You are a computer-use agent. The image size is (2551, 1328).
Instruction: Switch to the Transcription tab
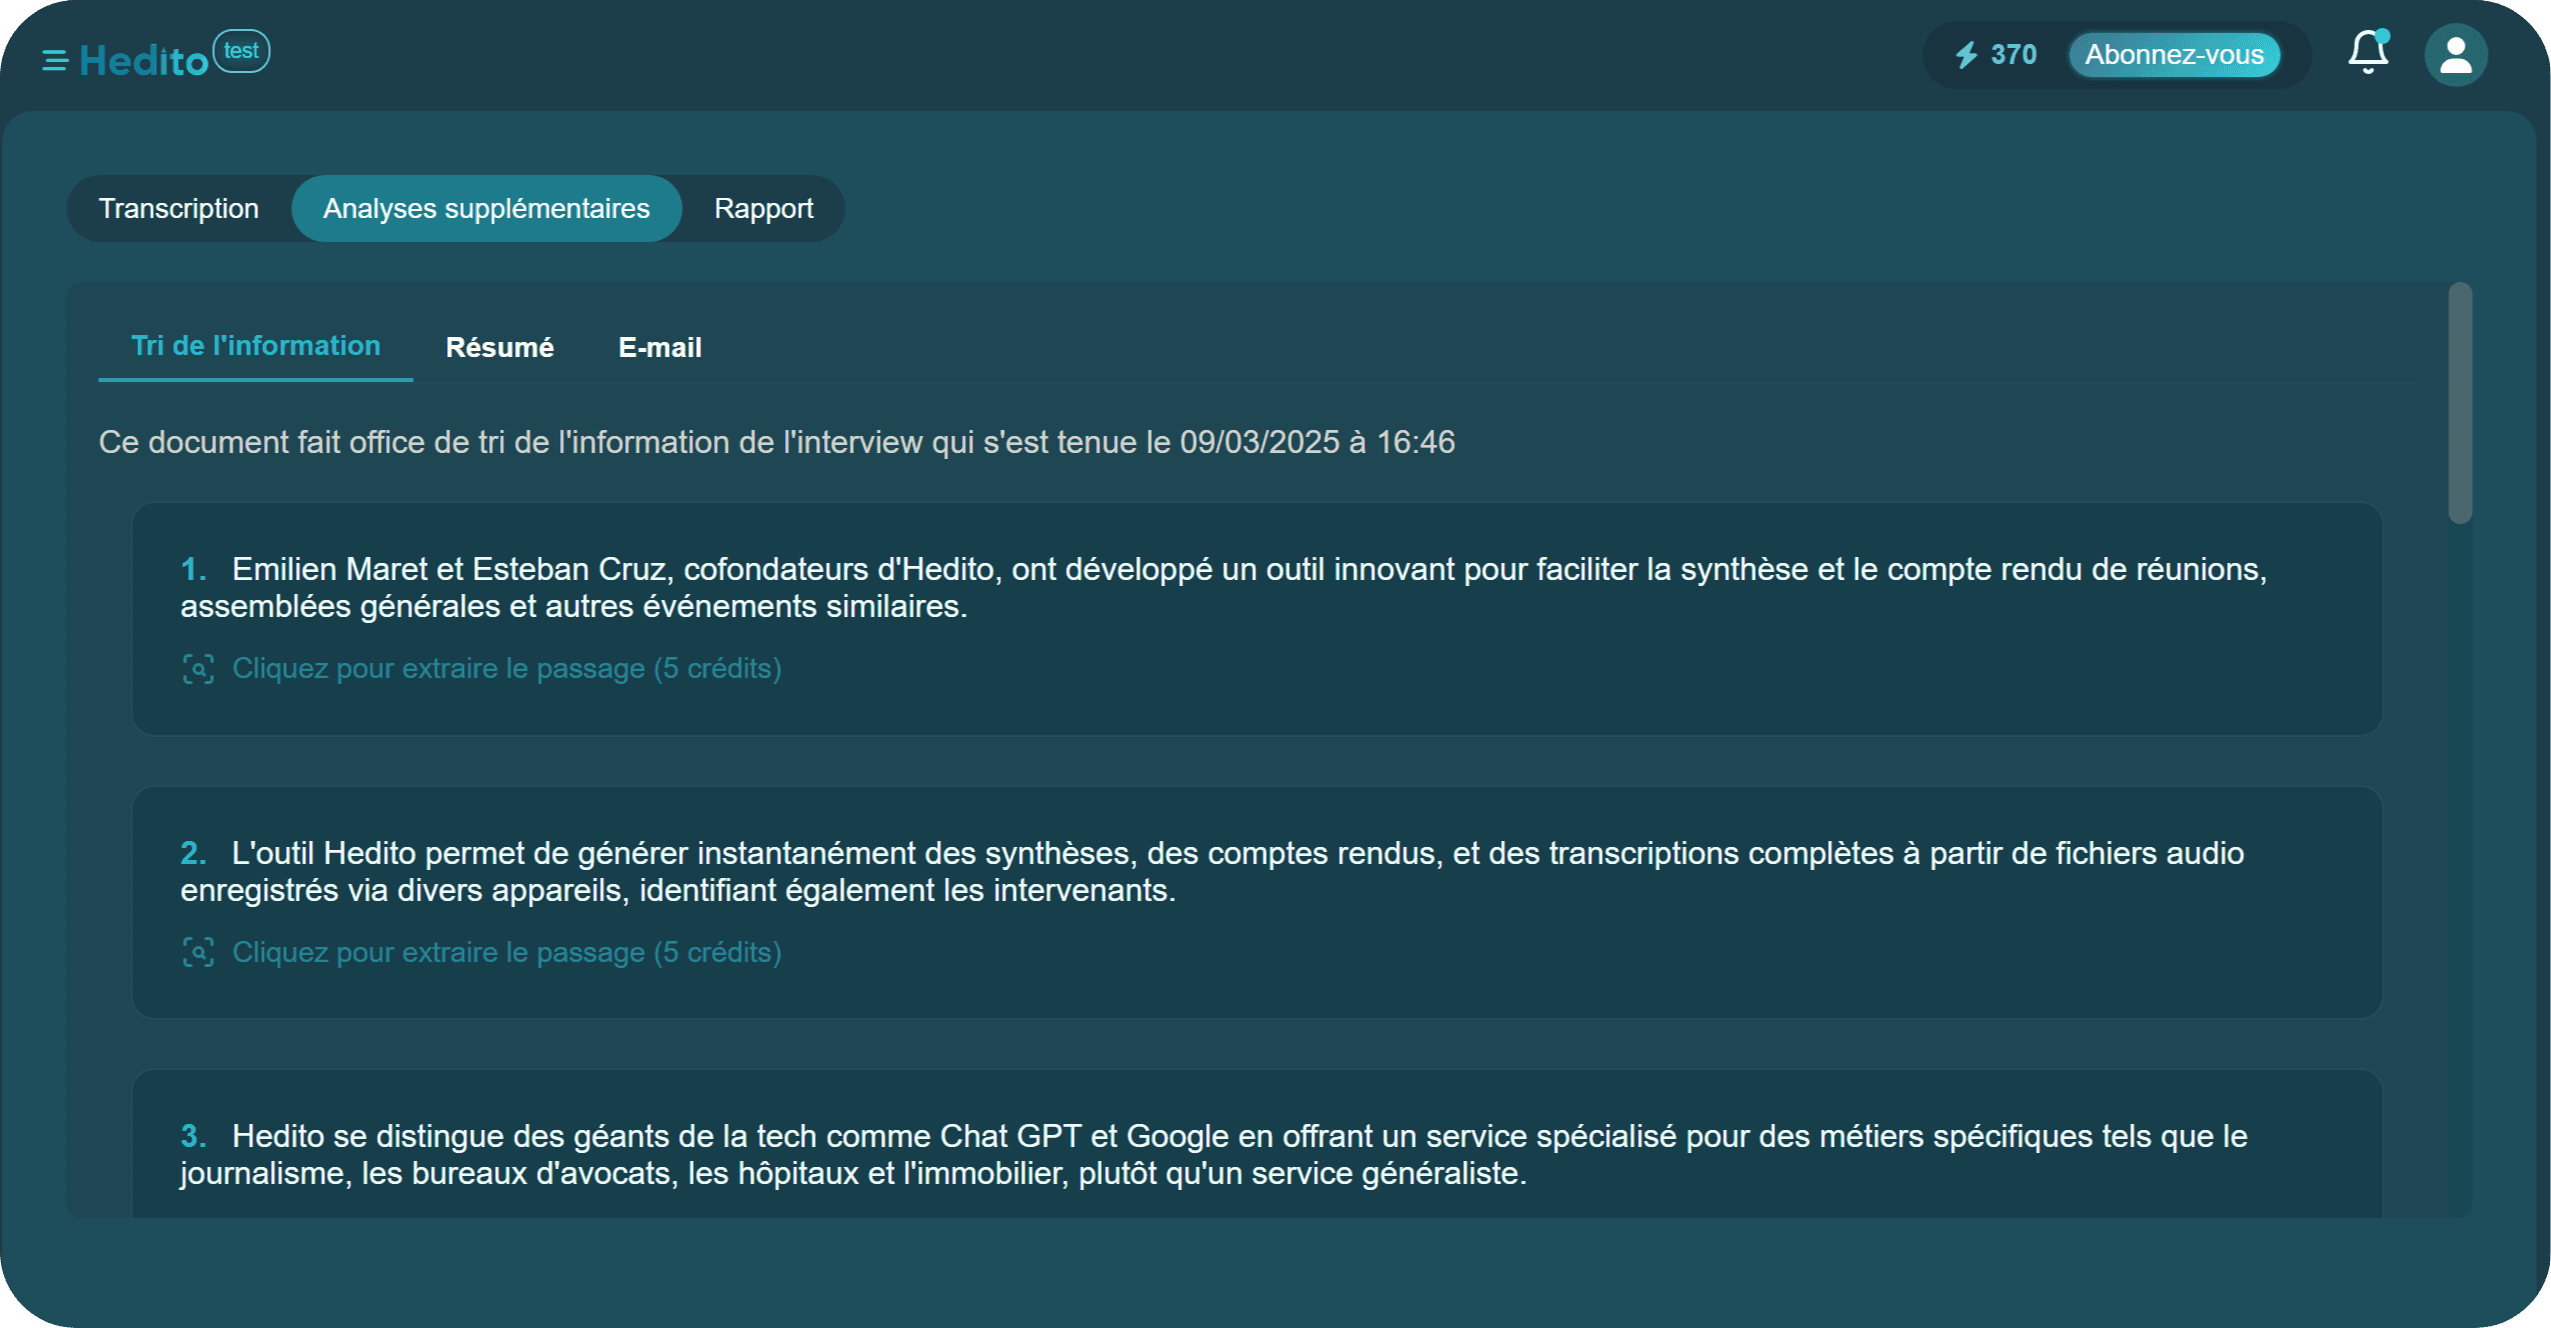(x=179, y=208)
